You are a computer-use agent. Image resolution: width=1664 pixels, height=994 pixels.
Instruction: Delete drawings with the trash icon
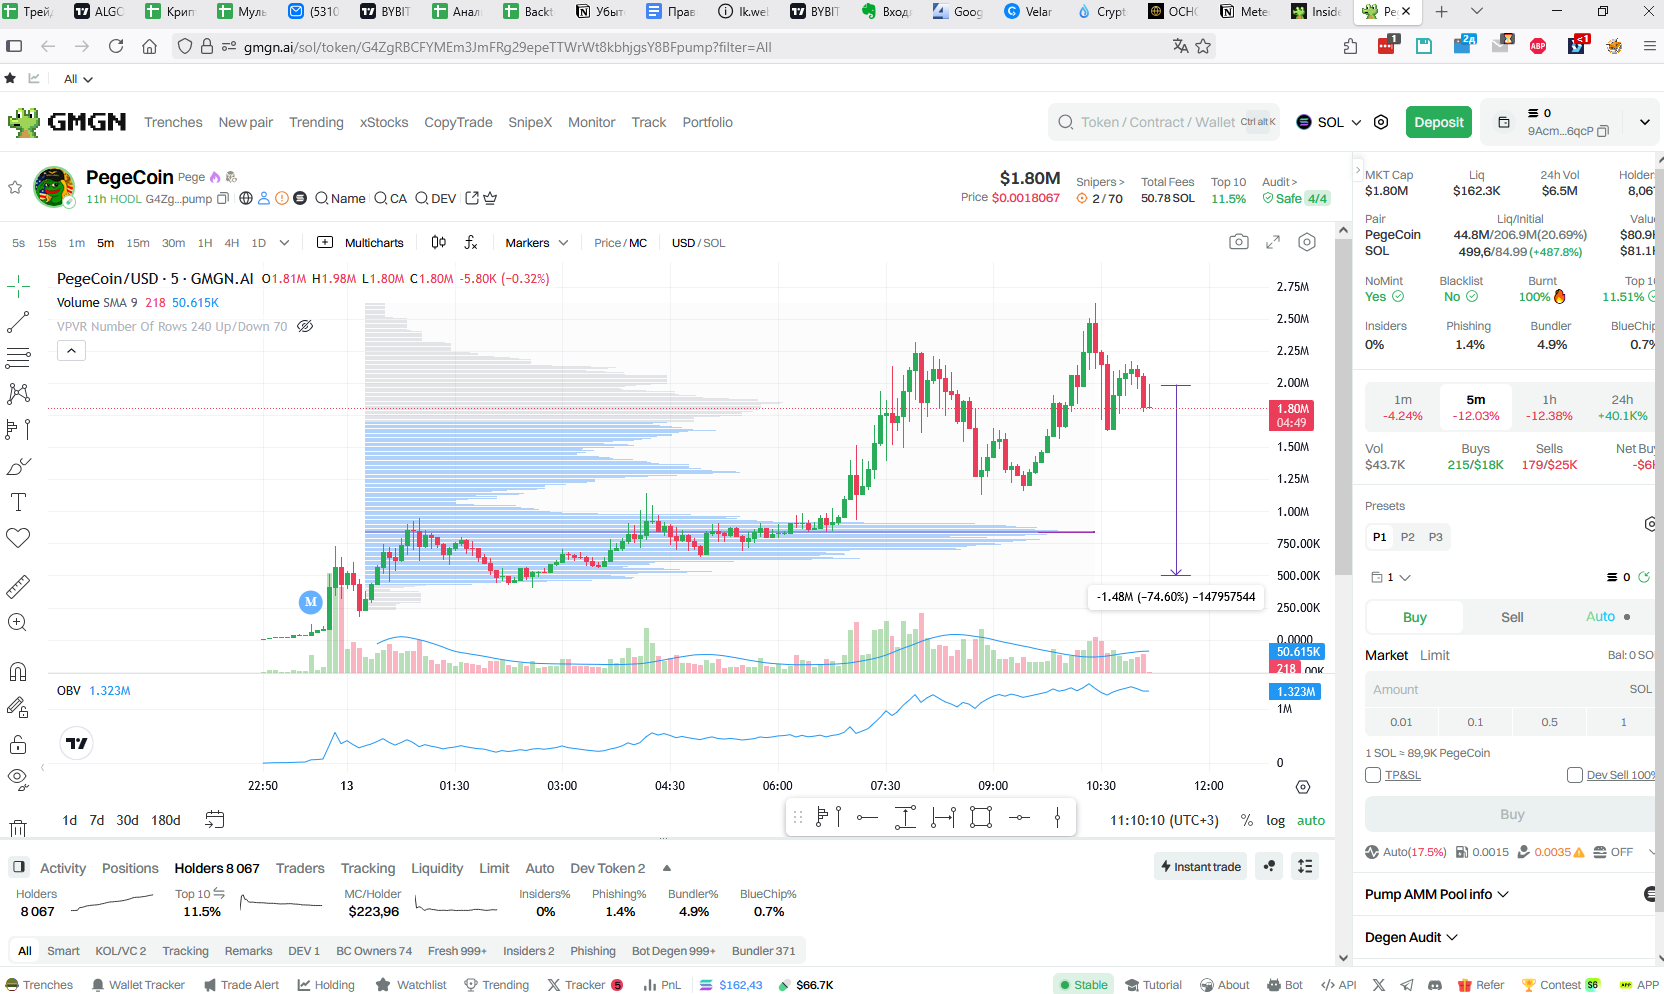(x=18, y=828)
